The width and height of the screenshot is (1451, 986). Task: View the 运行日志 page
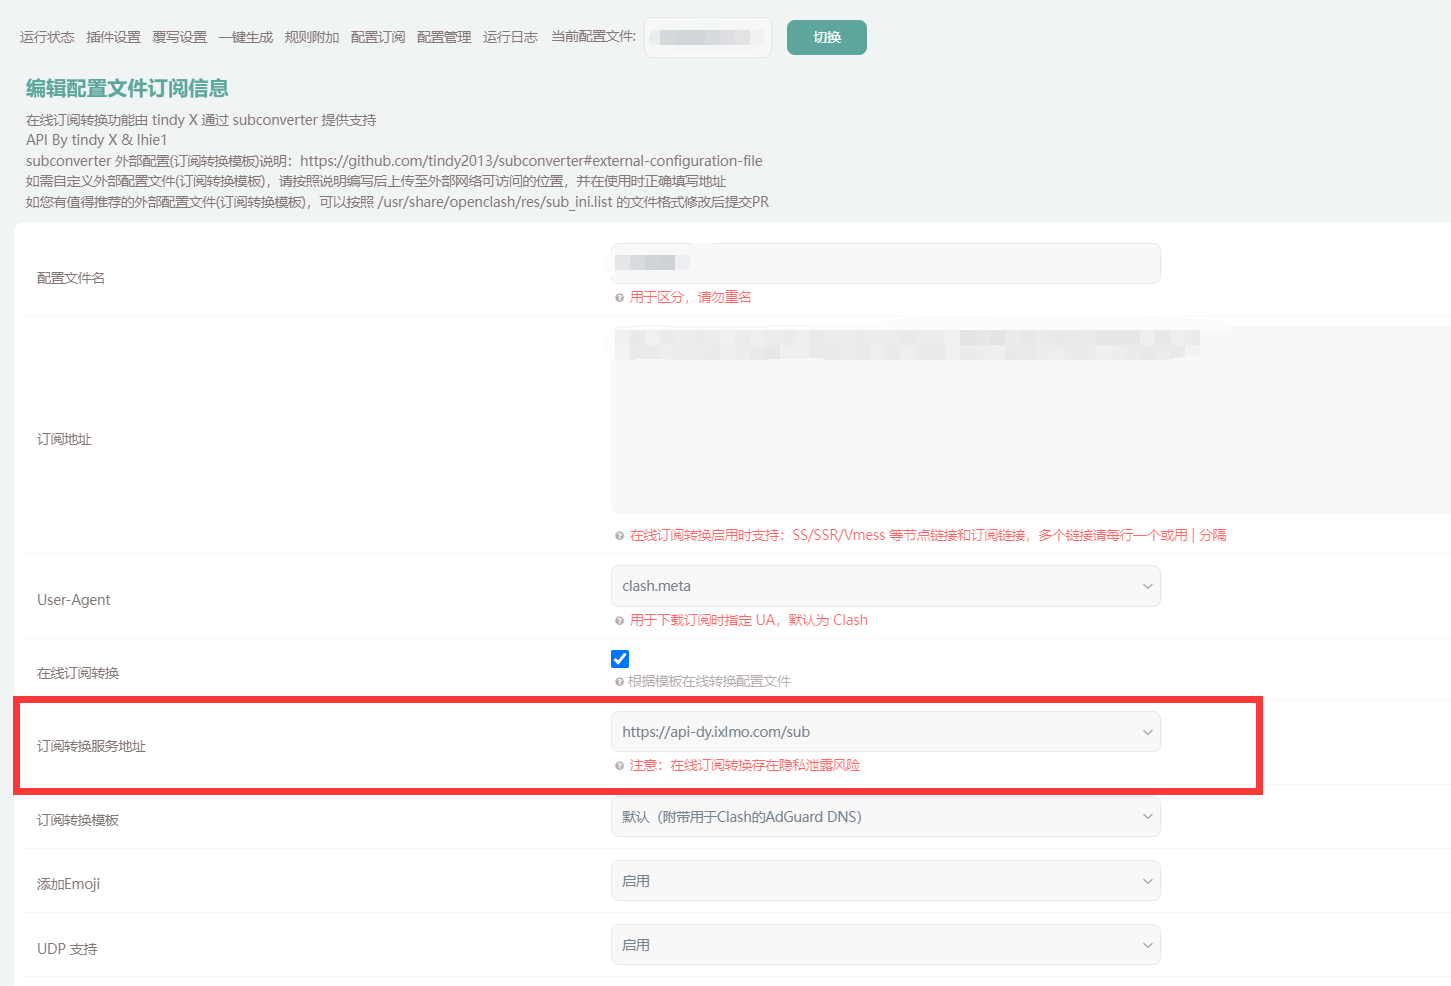[x=510, y=37]
